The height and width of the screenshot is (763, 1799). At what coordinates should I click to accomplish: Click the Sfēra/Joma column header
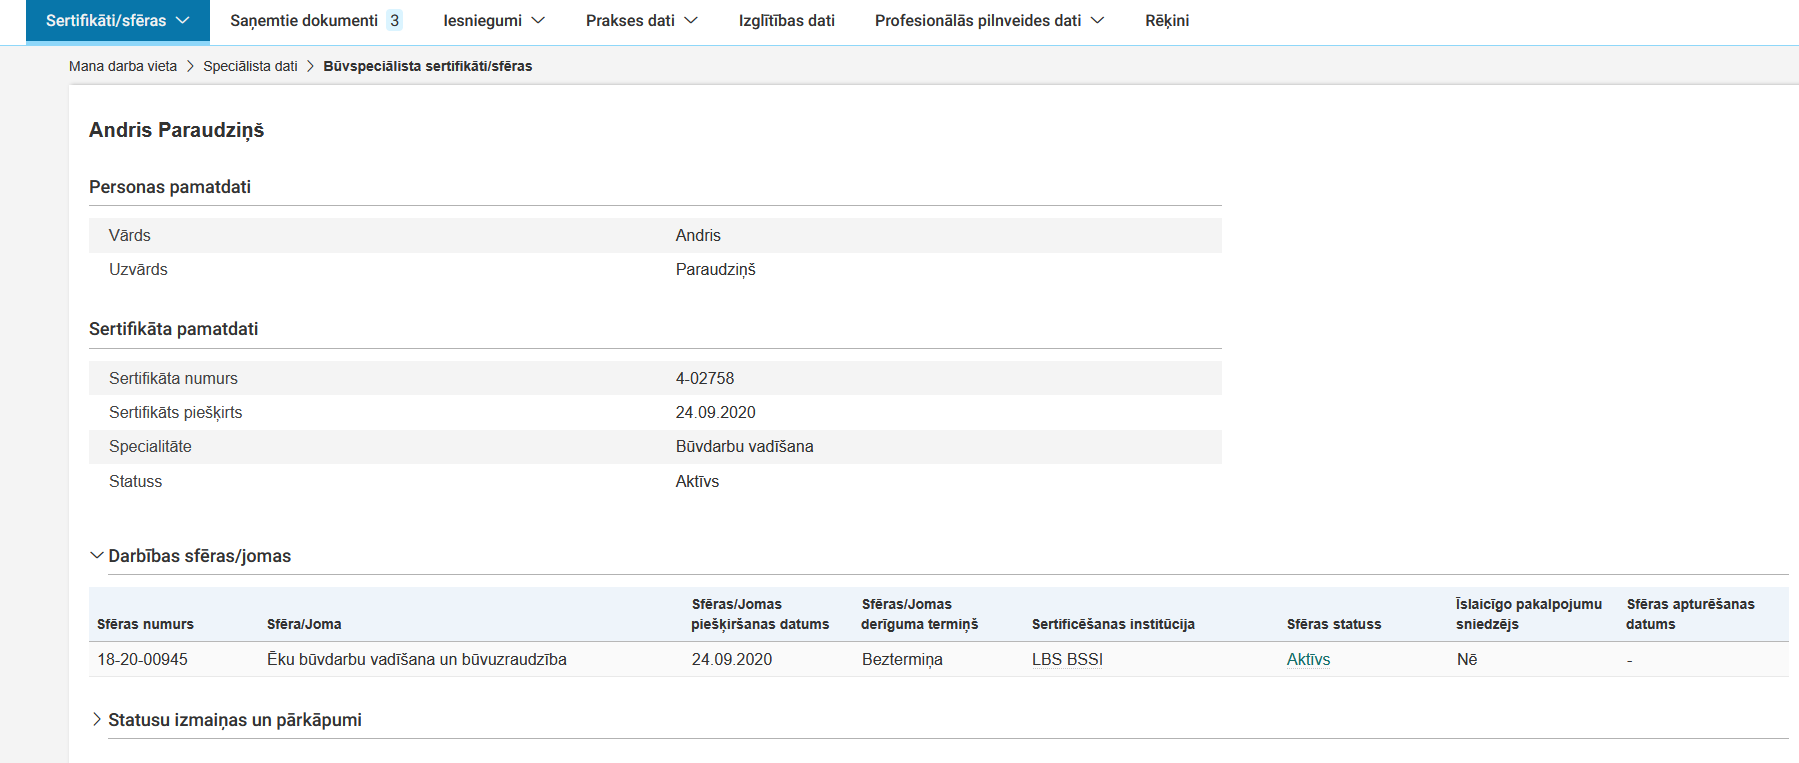click(x=304, y=624)
